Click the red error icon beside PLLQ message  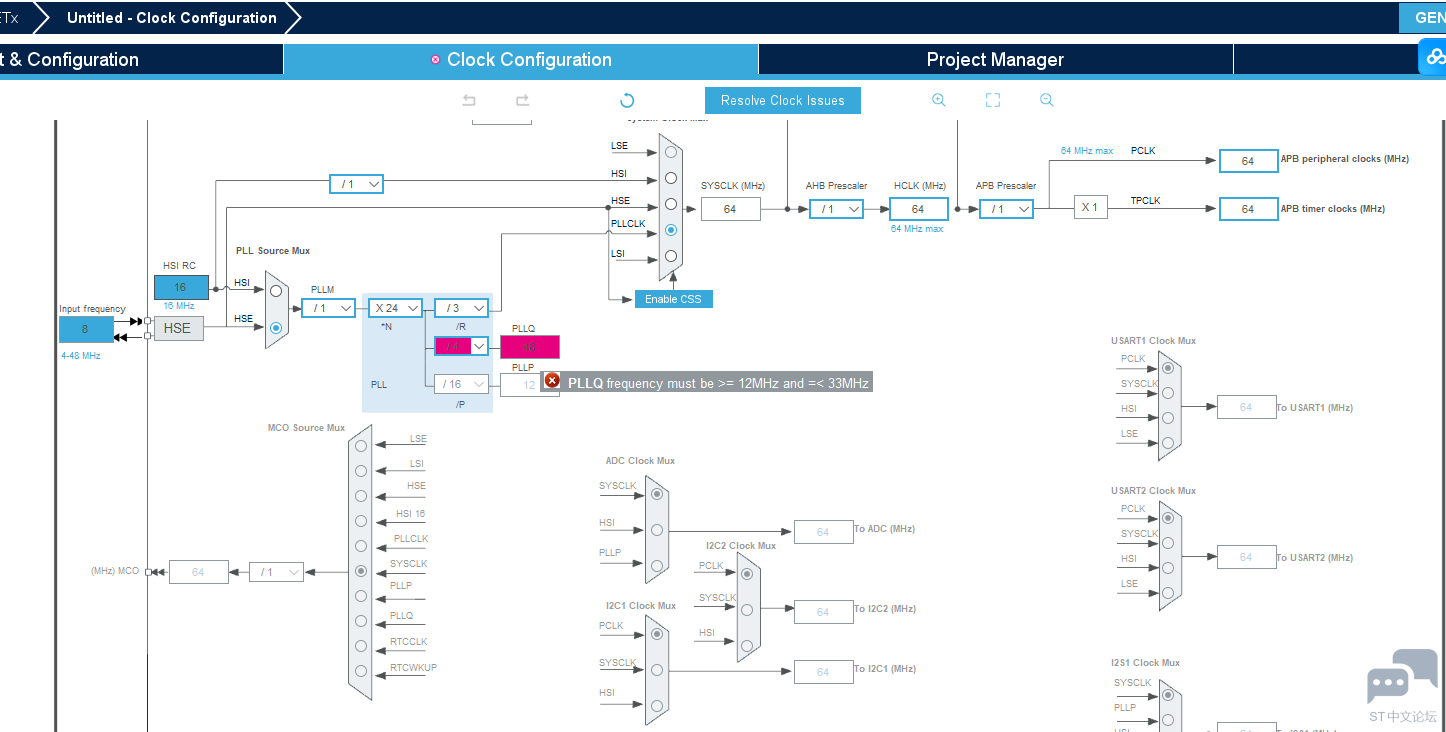(x=551, y=381)
